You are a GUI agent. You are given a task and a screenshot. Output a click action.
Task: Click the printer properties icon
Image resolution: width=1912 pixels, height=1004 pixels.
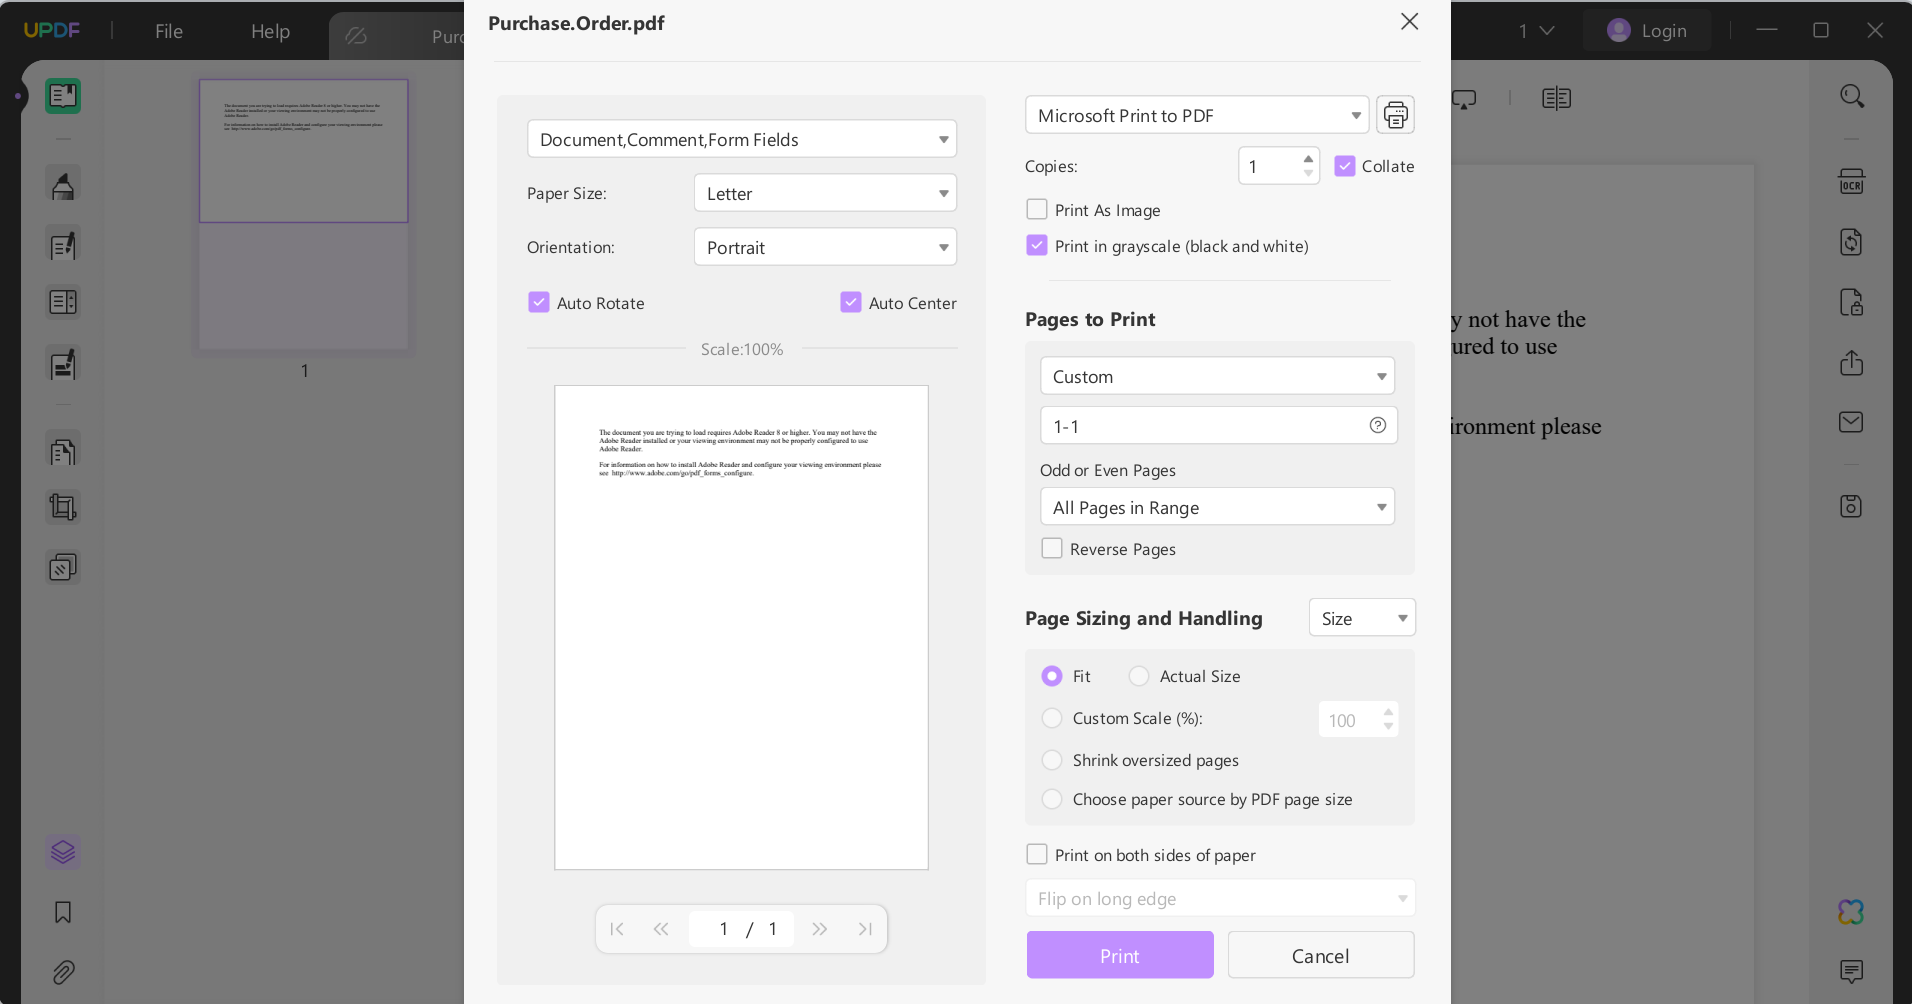pos(1395,115)
